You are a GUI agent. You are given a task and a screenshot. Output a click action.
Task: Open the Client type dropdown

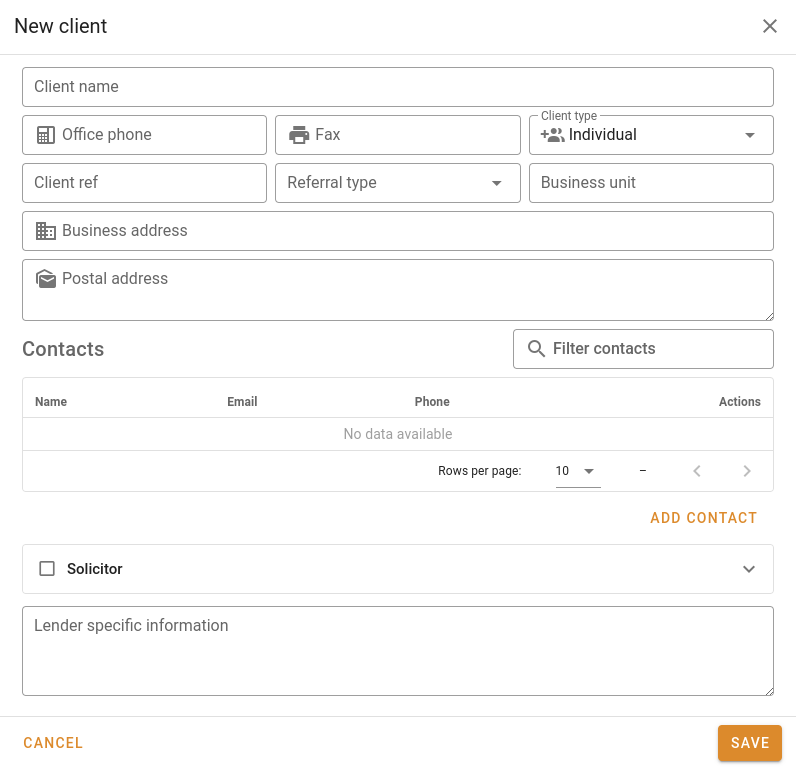[750, 135]
